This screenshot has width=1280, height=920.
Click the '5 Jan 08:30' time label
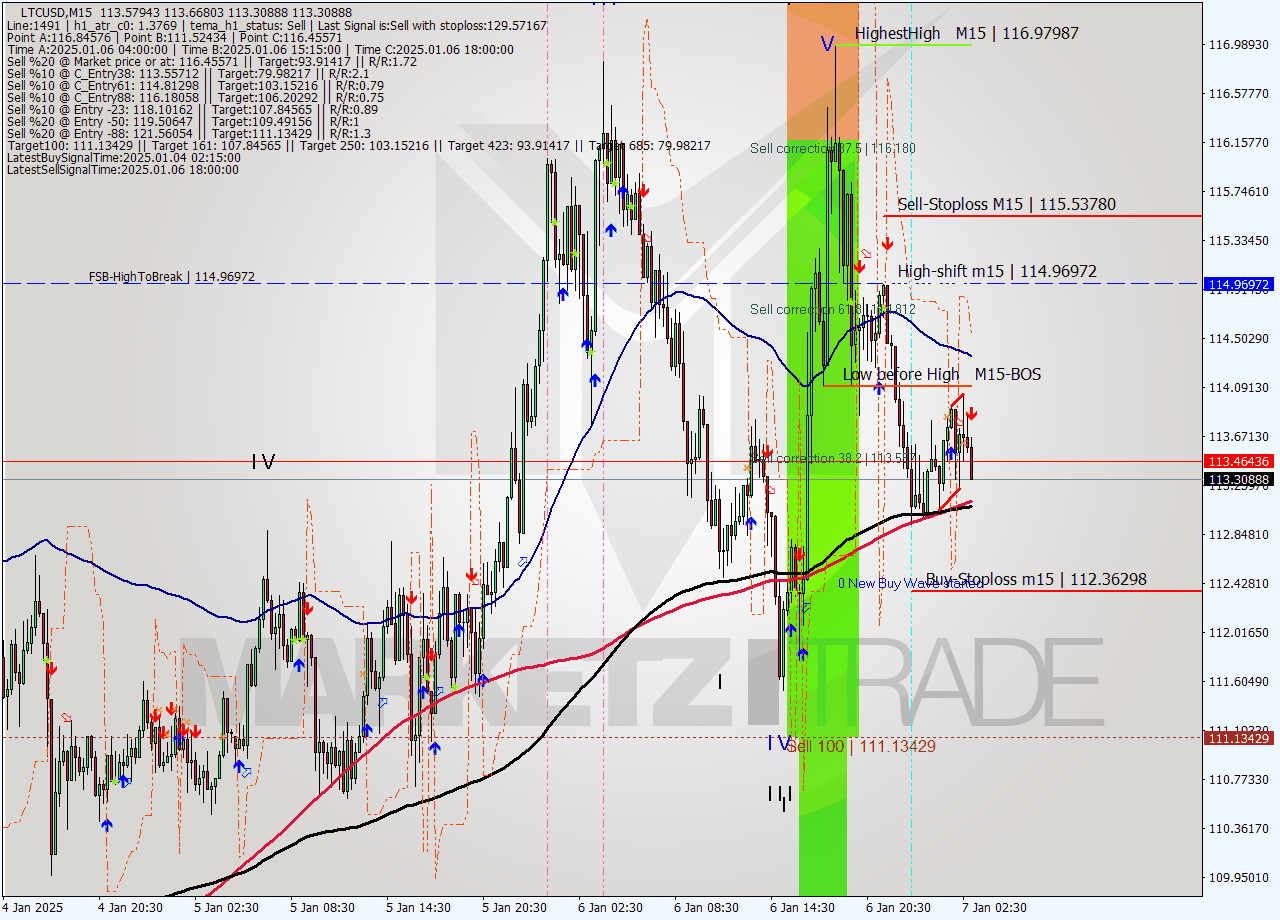click(x=323, y=907)
